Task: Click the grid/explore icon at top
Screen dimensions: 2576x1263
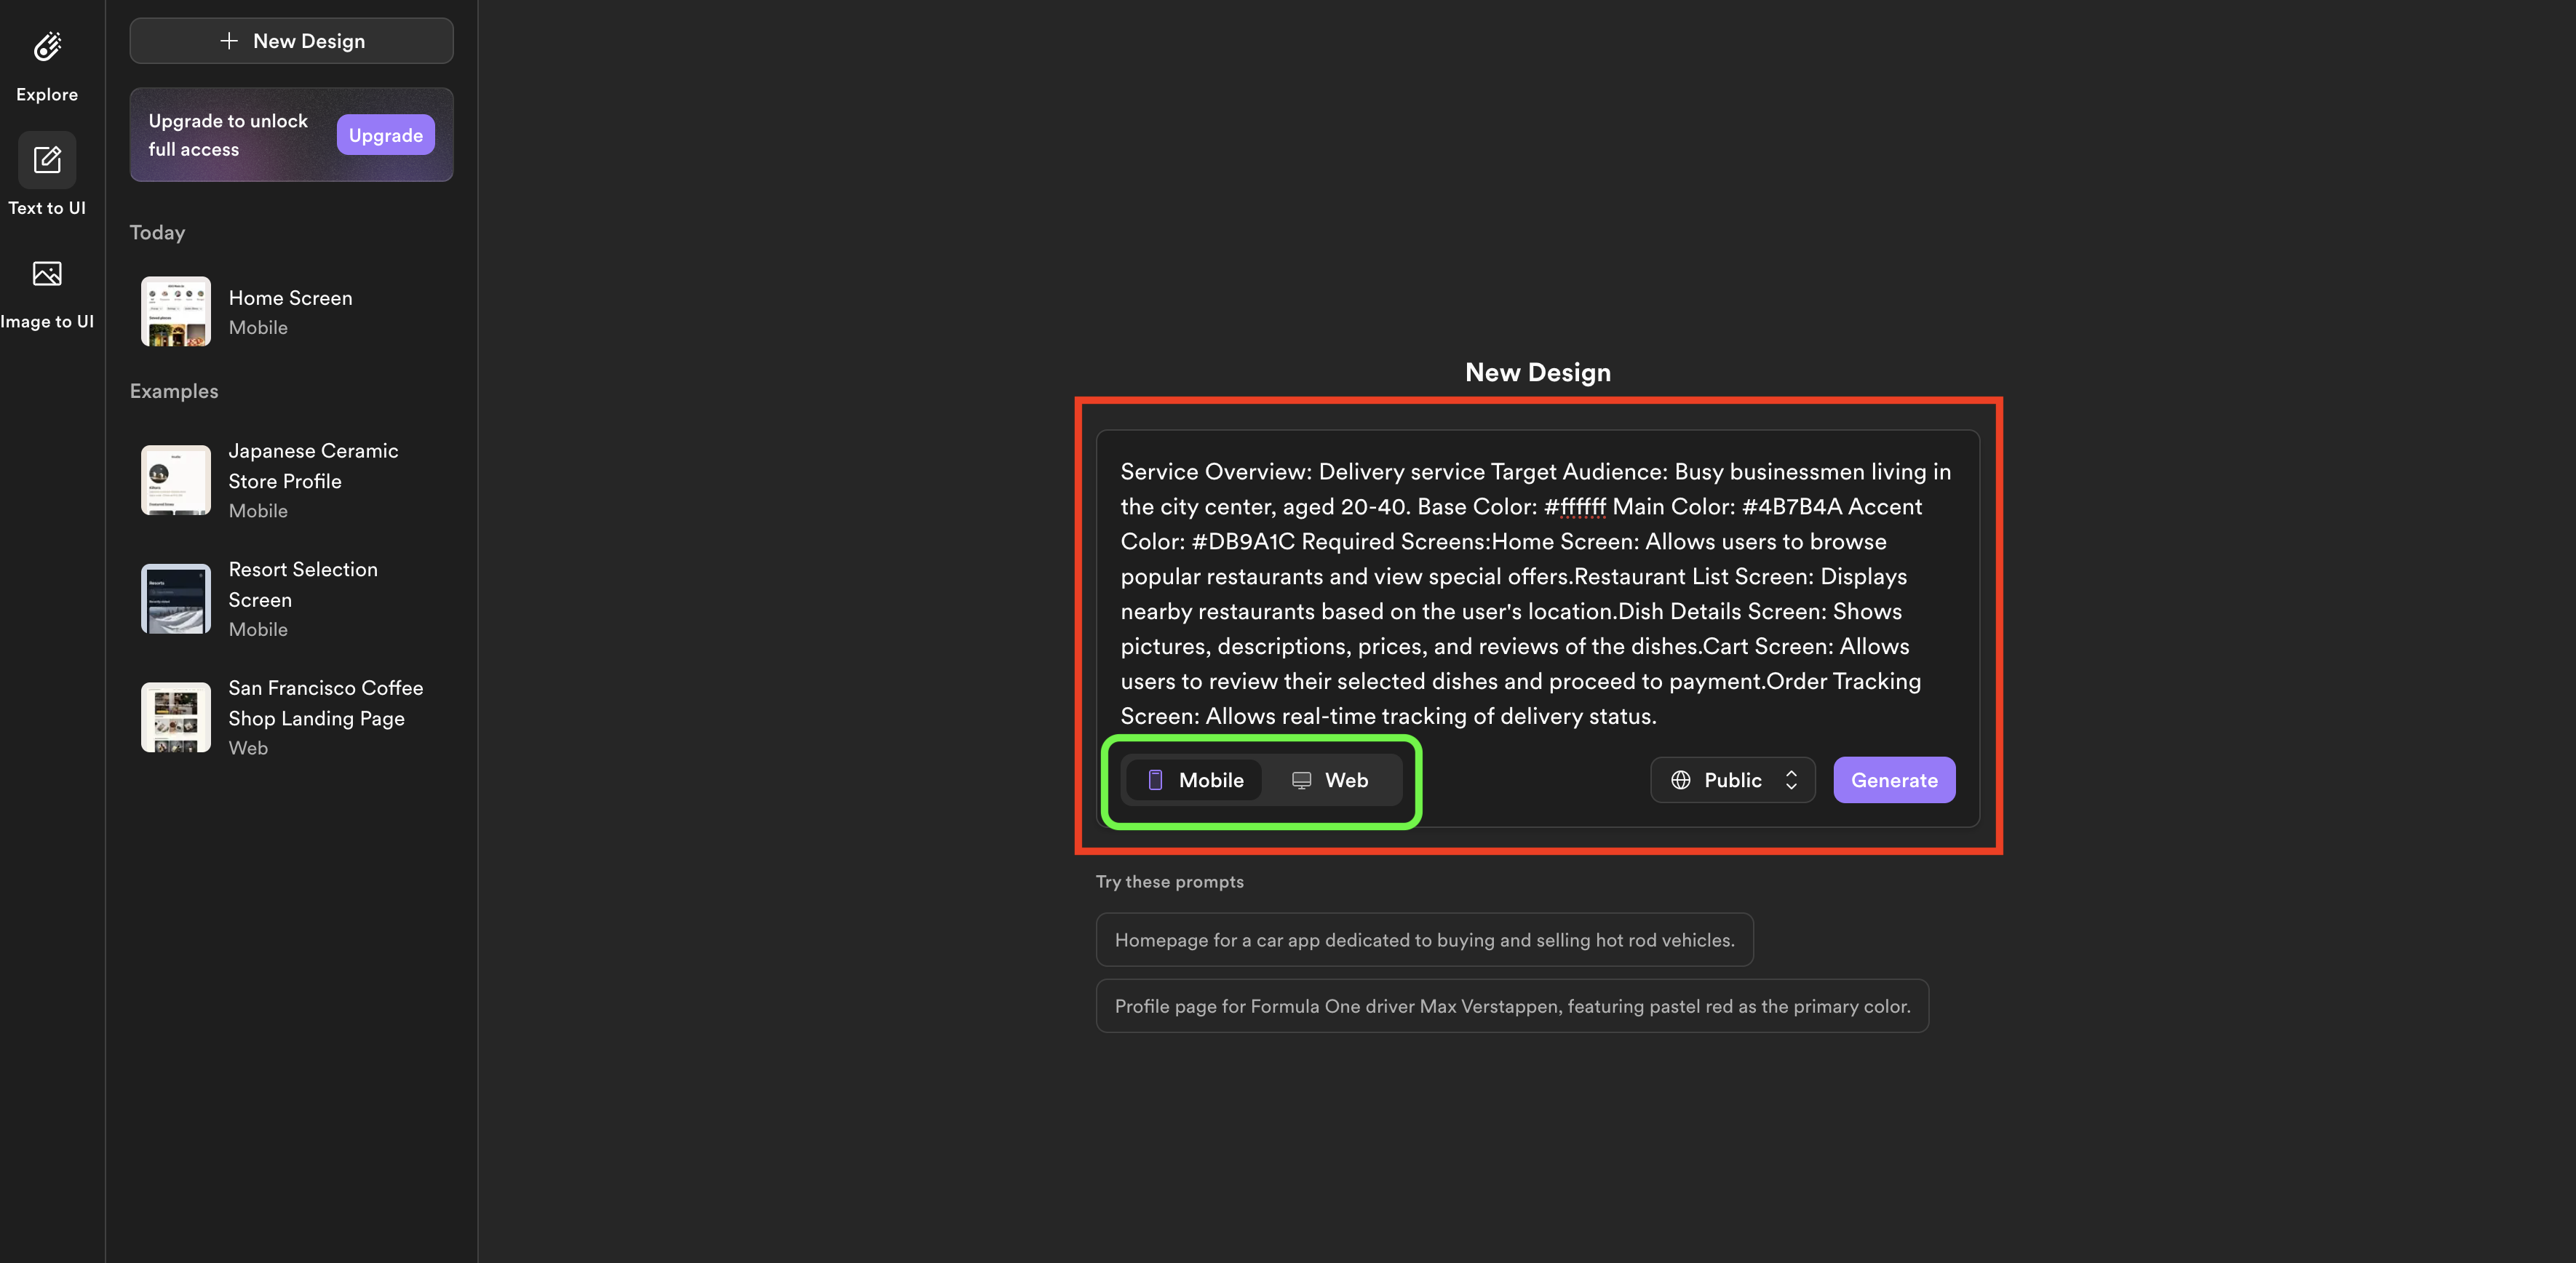Action: point(46,44)
